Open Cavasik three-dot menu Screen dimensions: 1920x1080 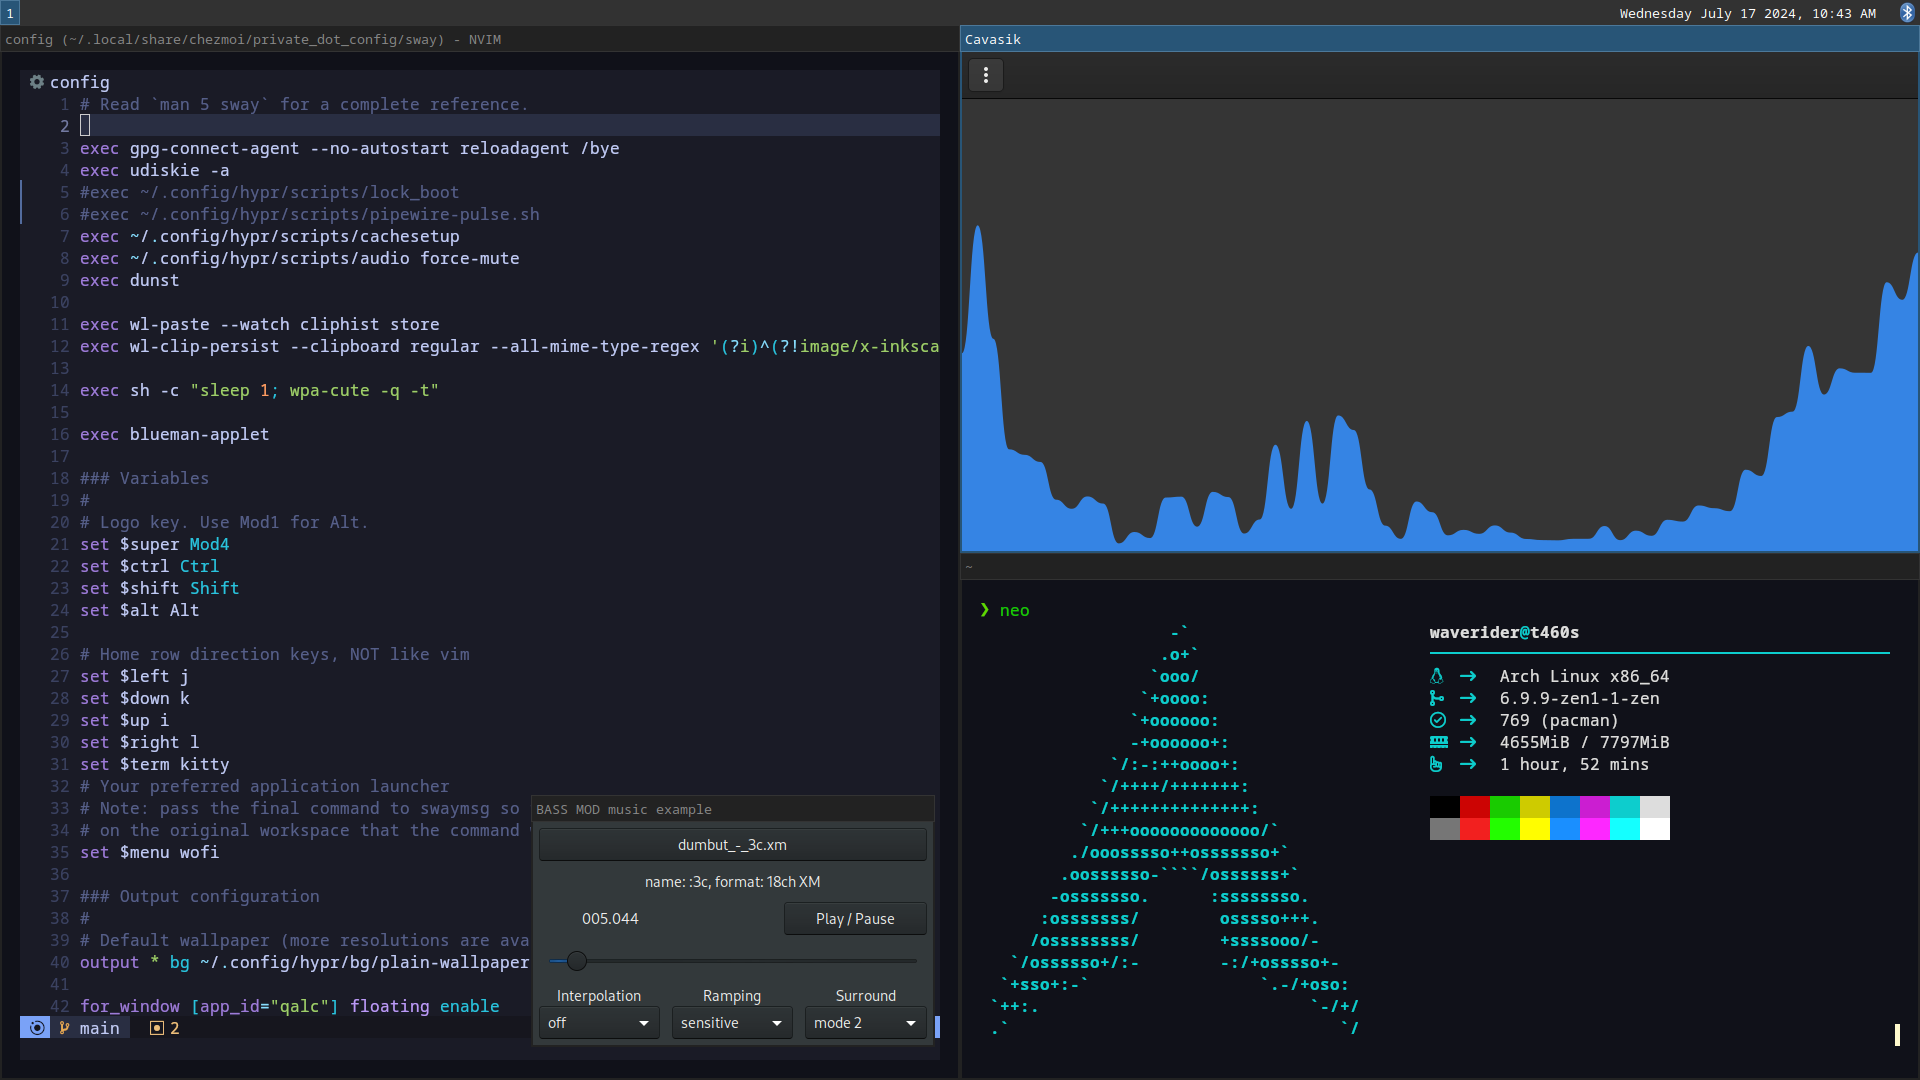tap(986, 75)
